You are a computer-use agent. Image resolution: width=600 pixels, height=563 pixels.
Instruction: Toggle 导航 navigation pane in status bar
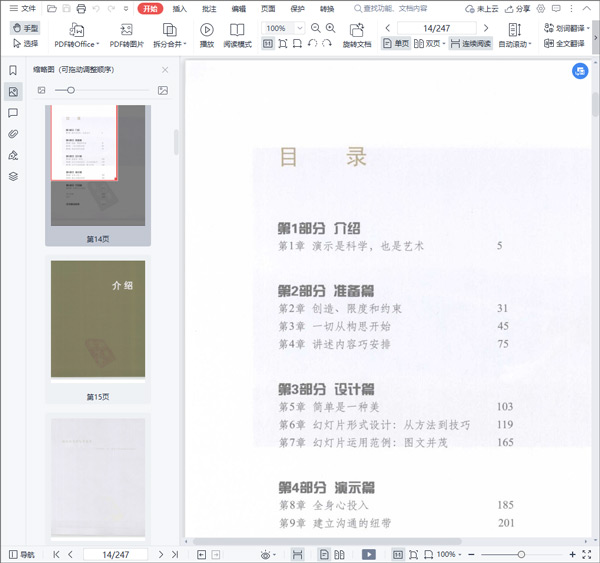[x=21, y=555]
